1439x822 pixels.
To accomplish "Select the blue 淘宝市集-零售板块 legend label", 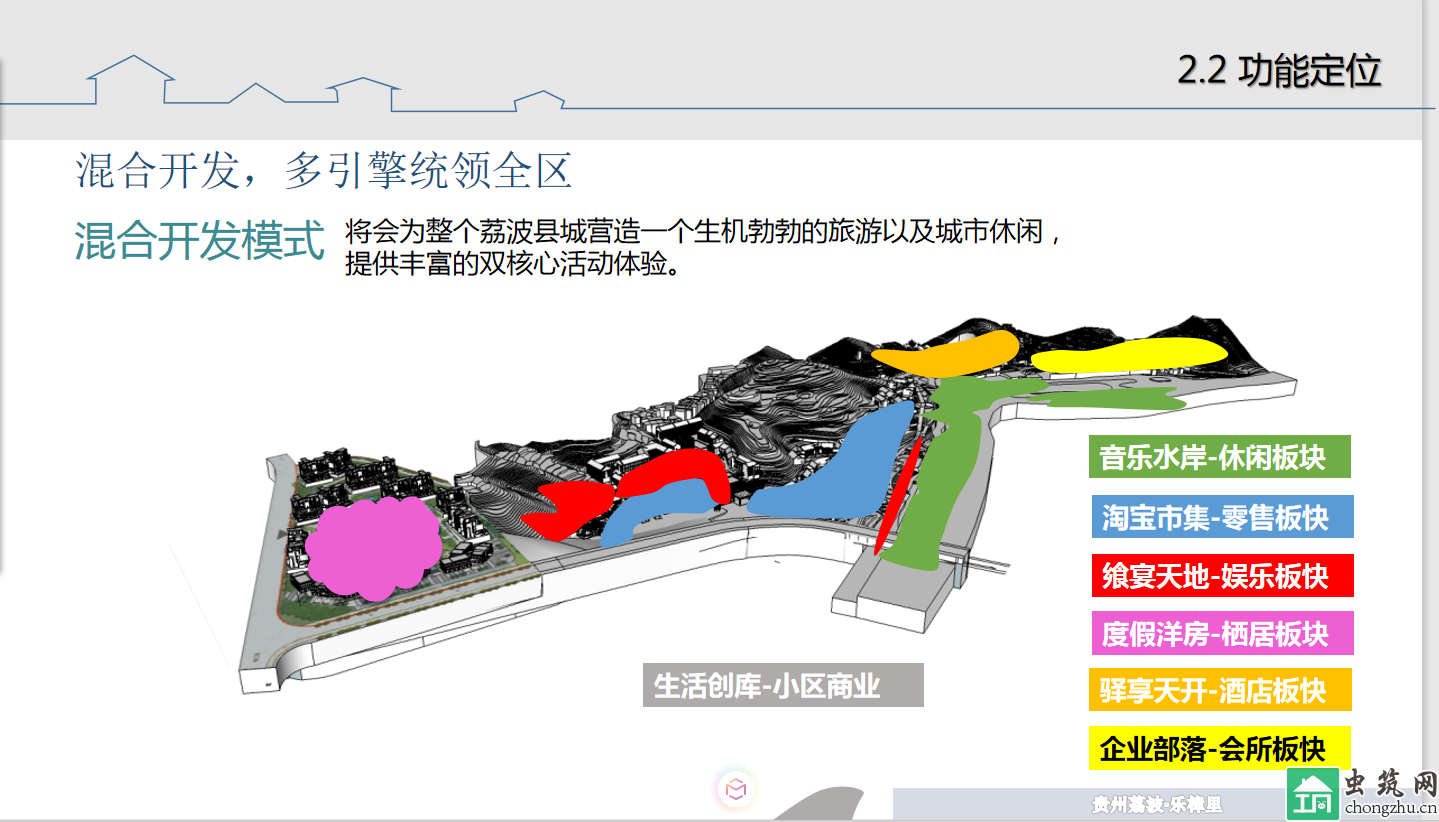I will 1221,517.
